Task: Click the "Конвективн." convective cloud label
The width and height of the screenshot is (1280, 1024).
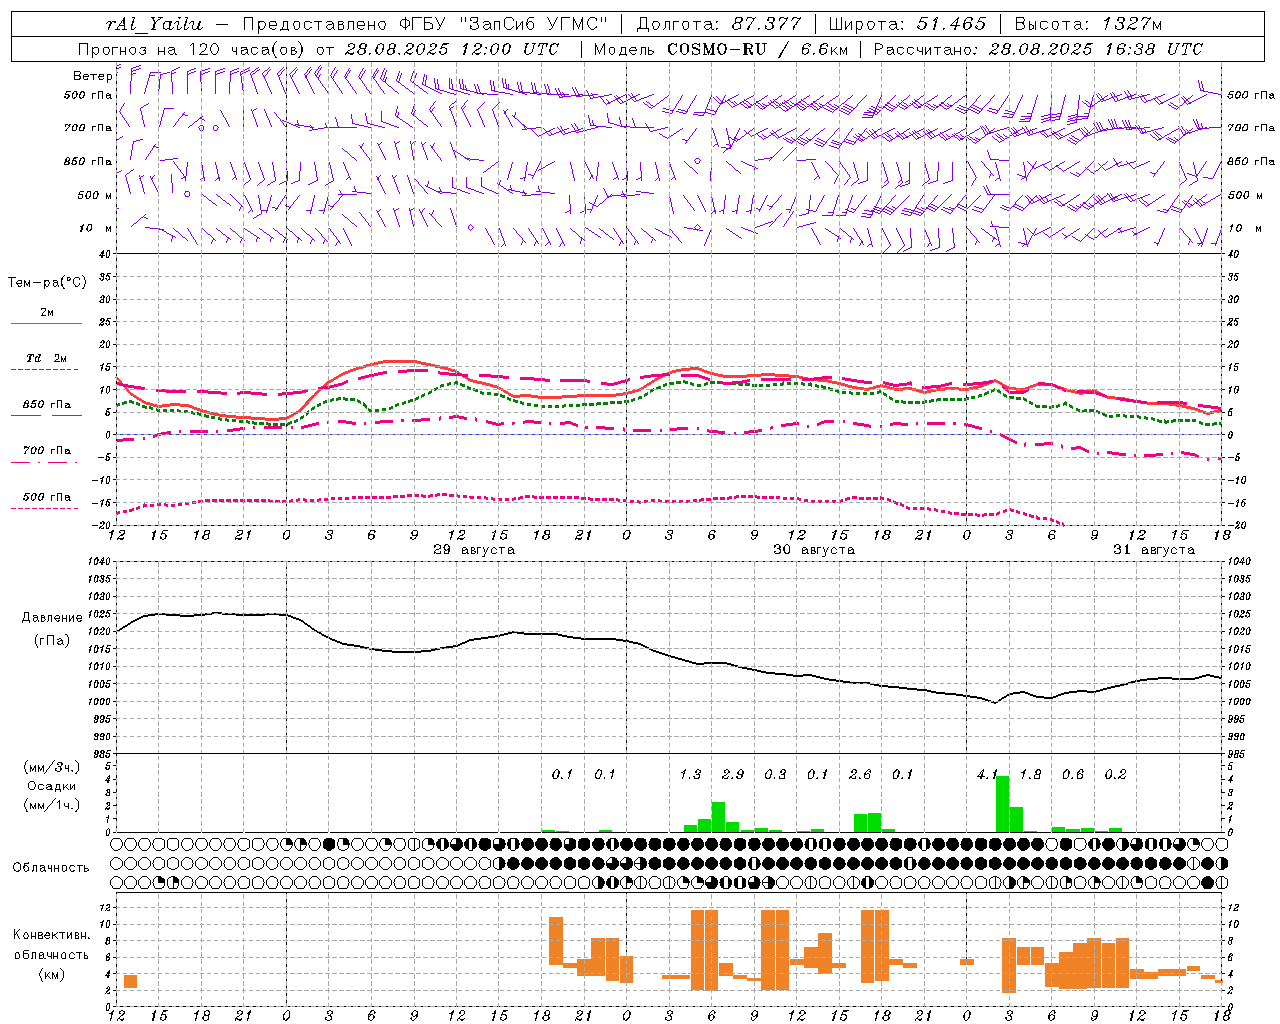Action: click(52, 935)
